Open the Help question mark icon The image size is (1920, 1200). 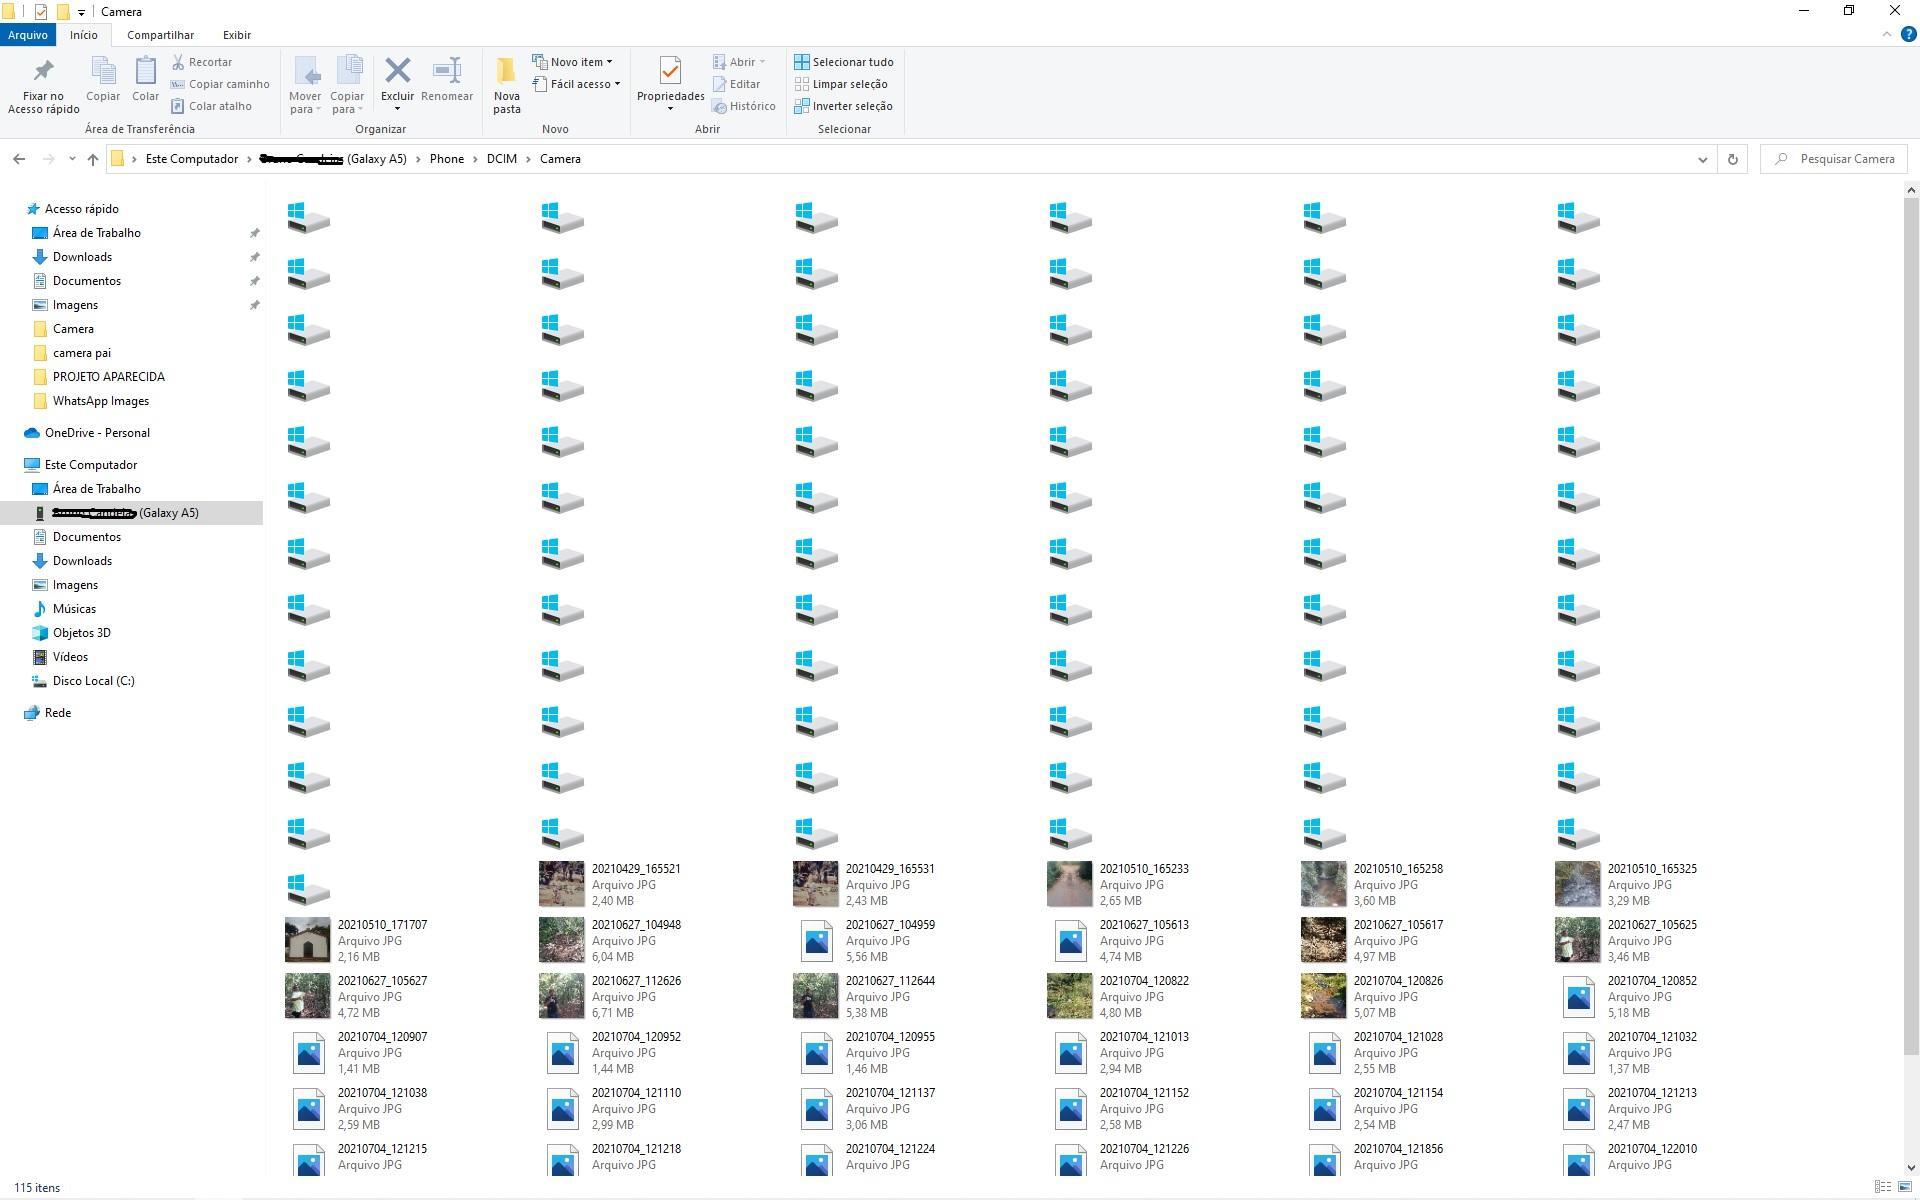click(x=1908, y=34)
